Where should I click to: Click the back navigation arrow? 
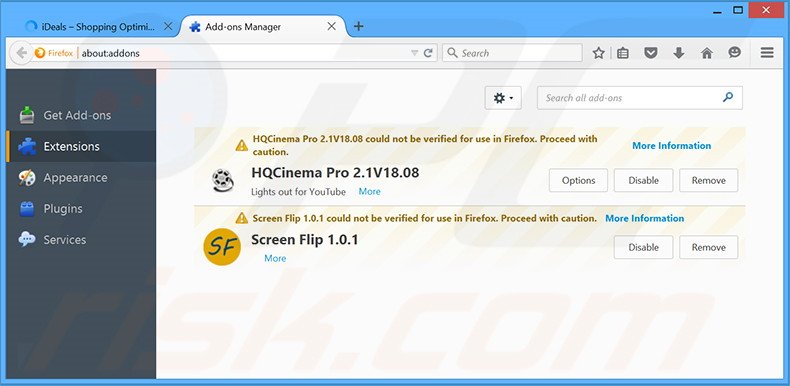[x=21, y=53]
